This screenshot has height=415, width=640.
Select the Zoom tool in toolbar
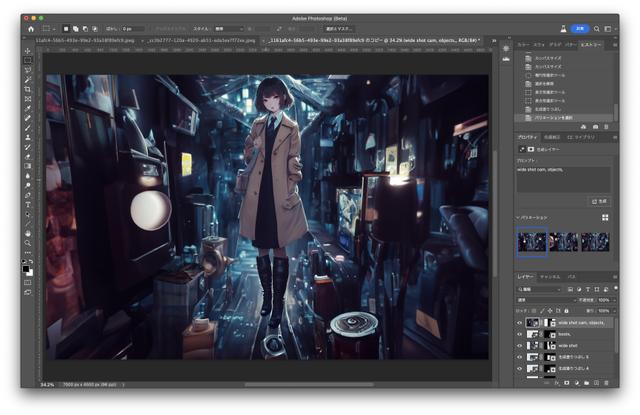[x=28, y=242]
